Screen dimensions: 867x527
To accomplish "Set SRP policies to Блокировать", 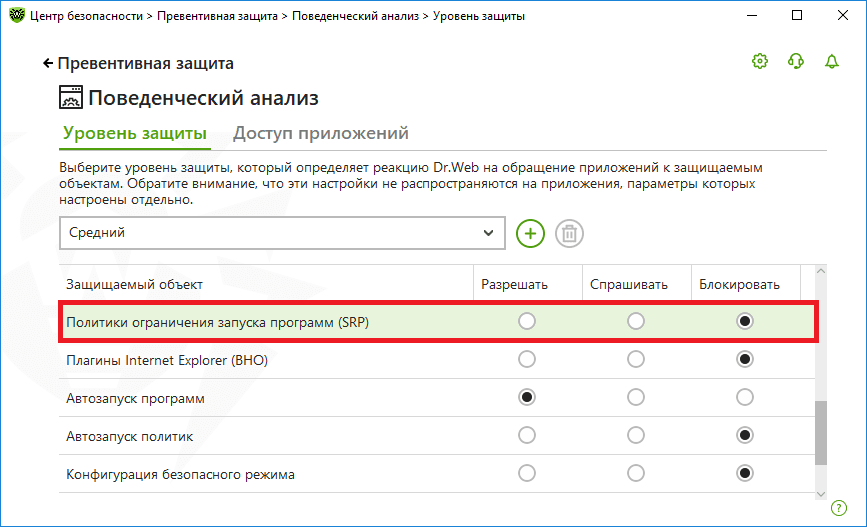I will (x=745, y=321).
